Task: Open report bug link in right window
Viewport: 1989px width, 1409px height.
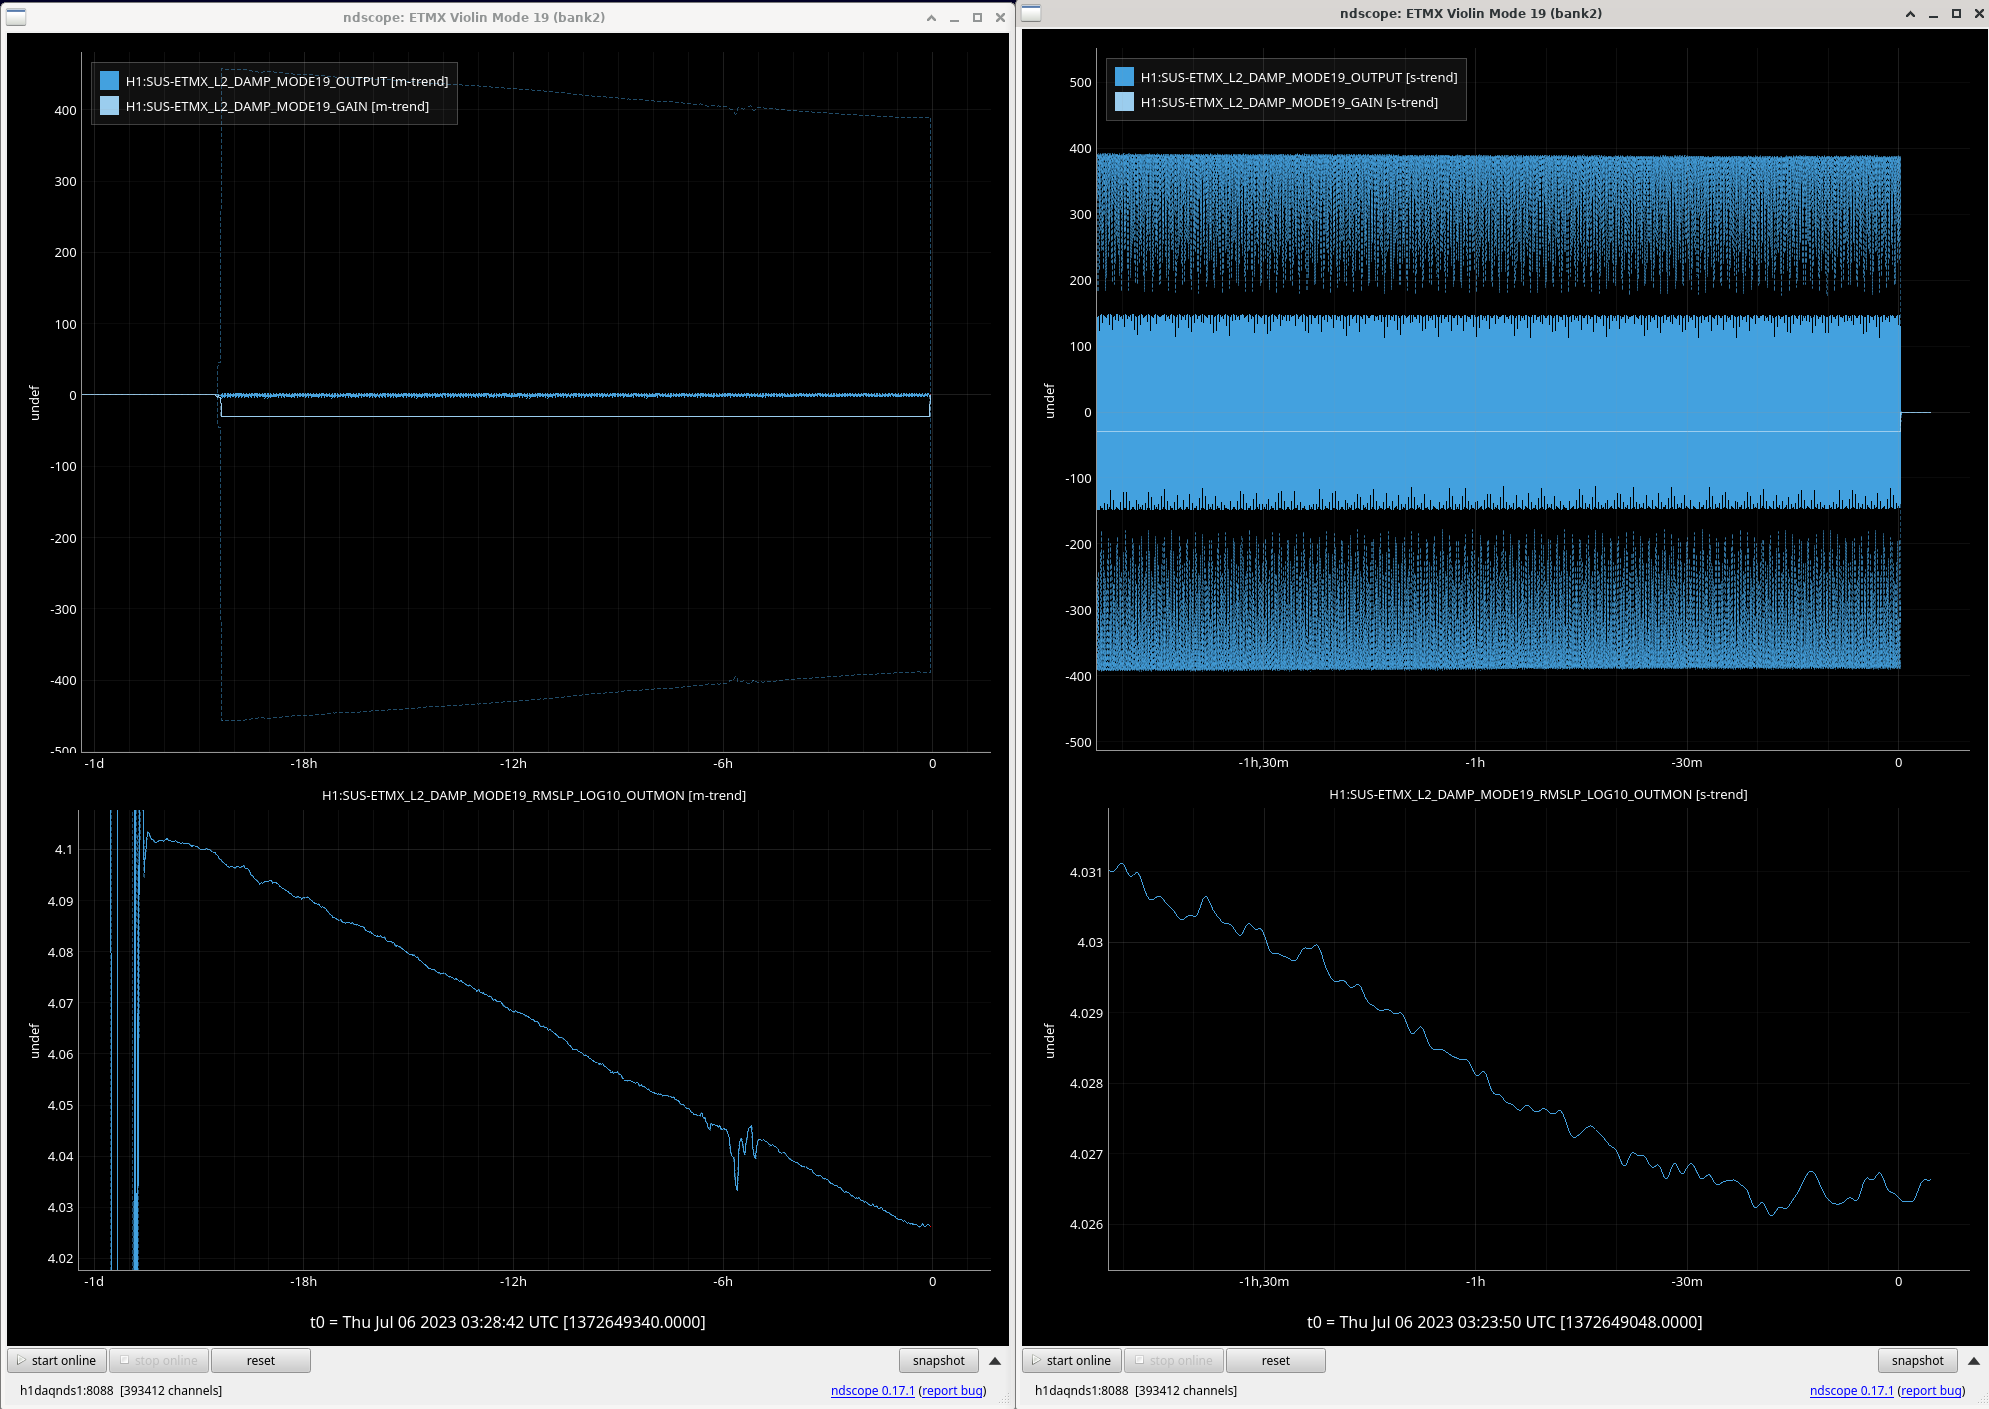Action: [x=1931, y=1391]
